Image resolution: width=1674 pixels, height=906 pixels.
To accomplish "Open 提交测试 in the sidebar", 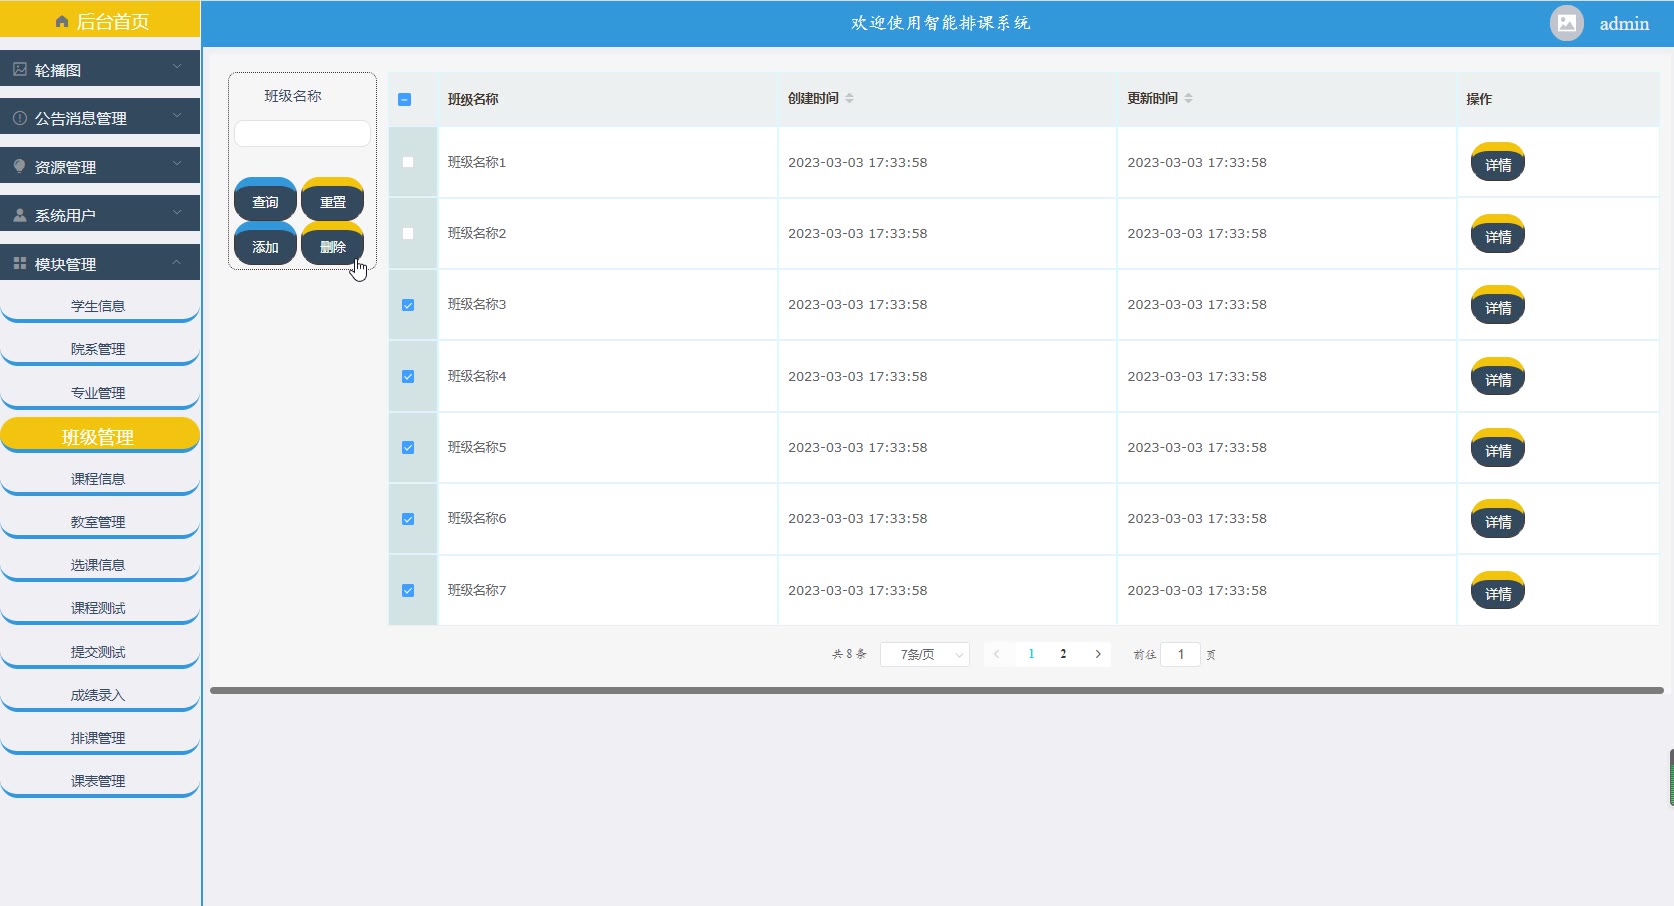I will [x=99, y=652].
